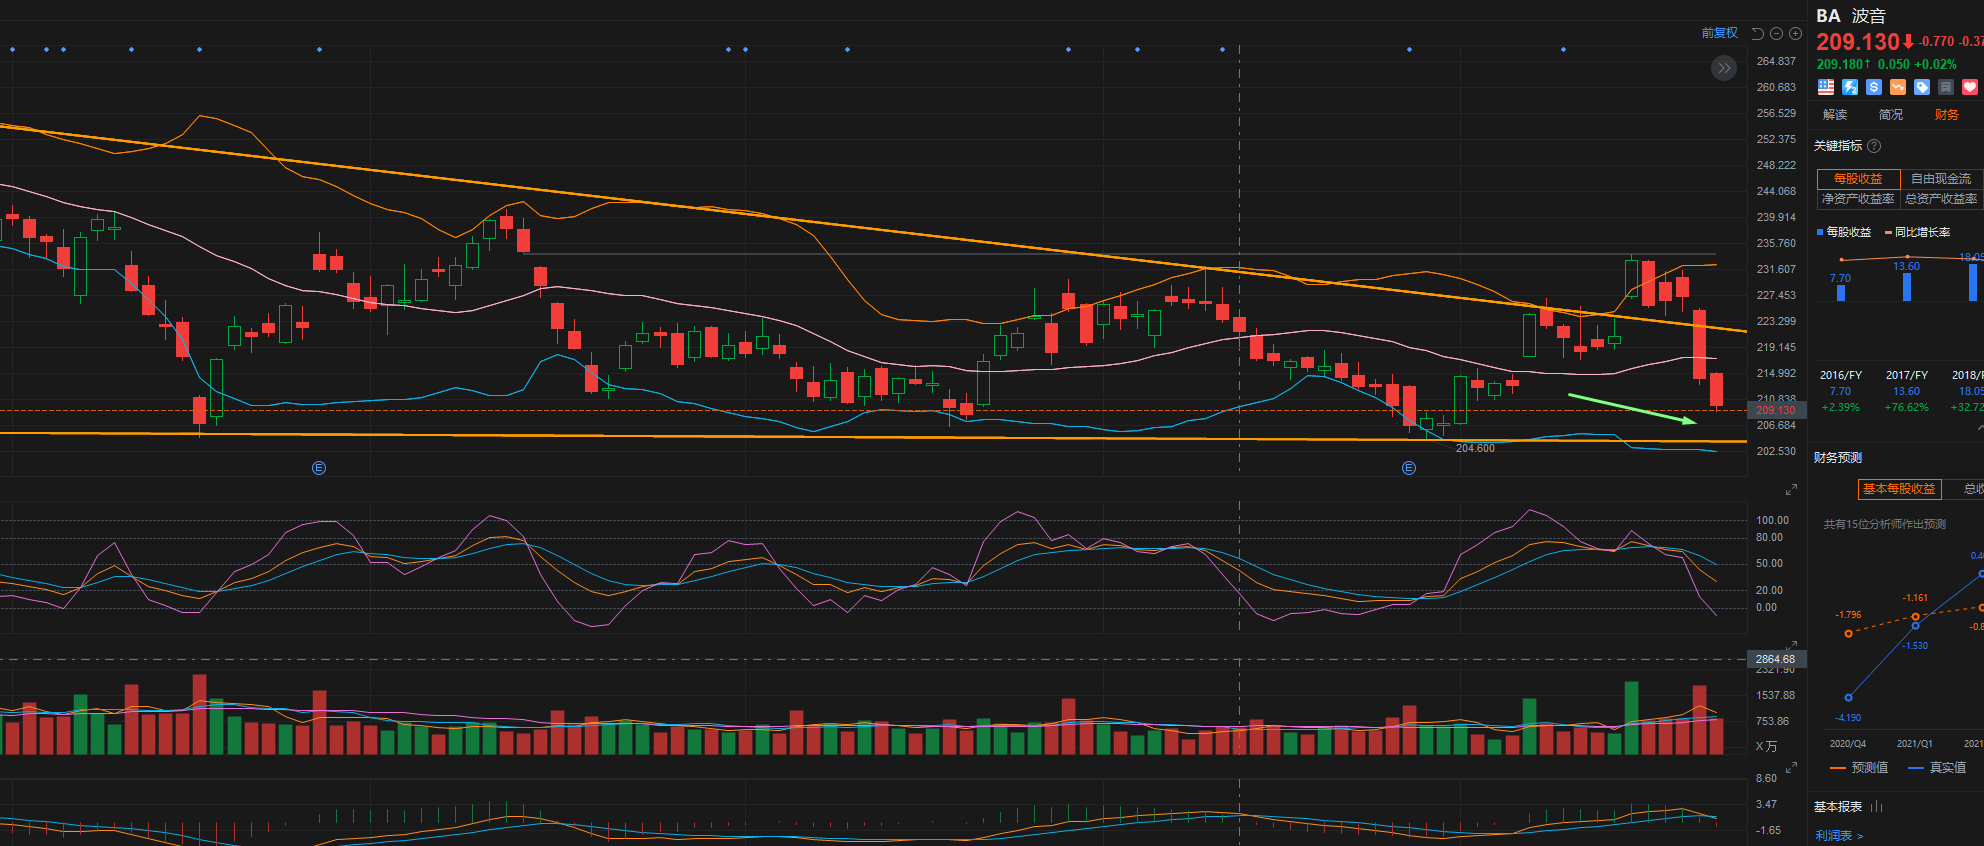Expand the main candlestick chart pane

click(x=1791, y=489)
